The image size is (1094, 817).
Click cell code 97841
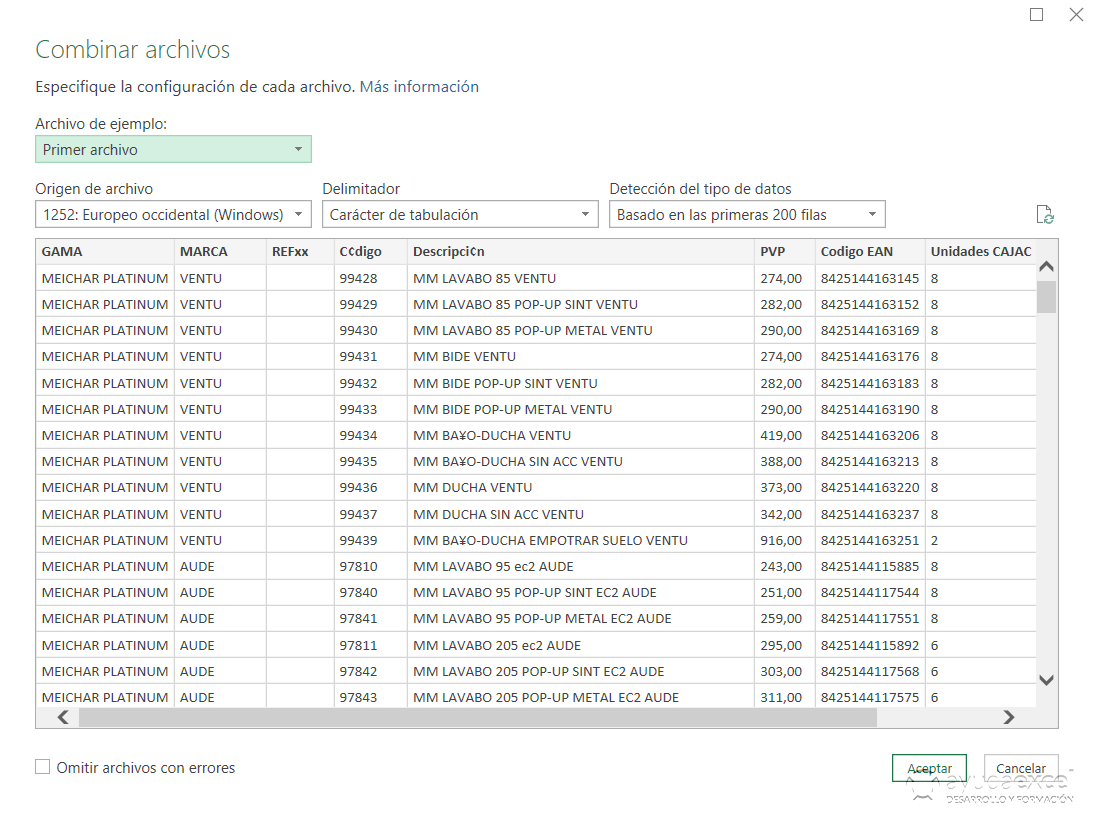[370, 619]
